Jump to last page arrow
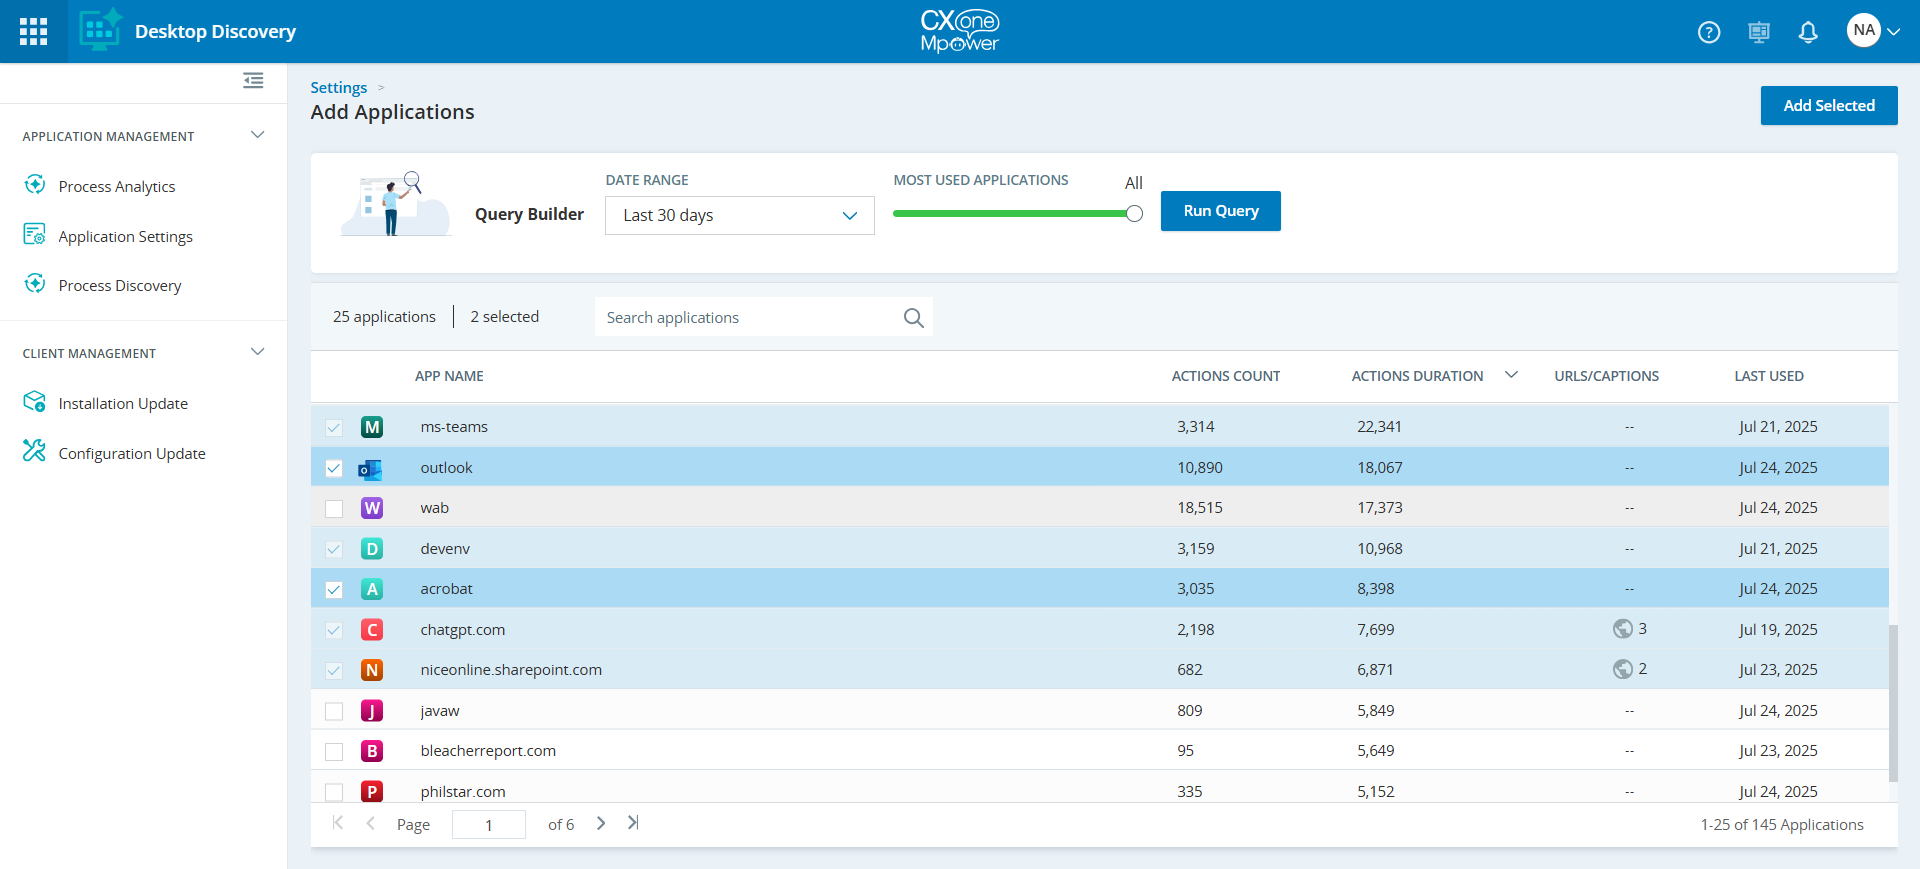Screen dimensions: 1920x869 coord(633,823)
